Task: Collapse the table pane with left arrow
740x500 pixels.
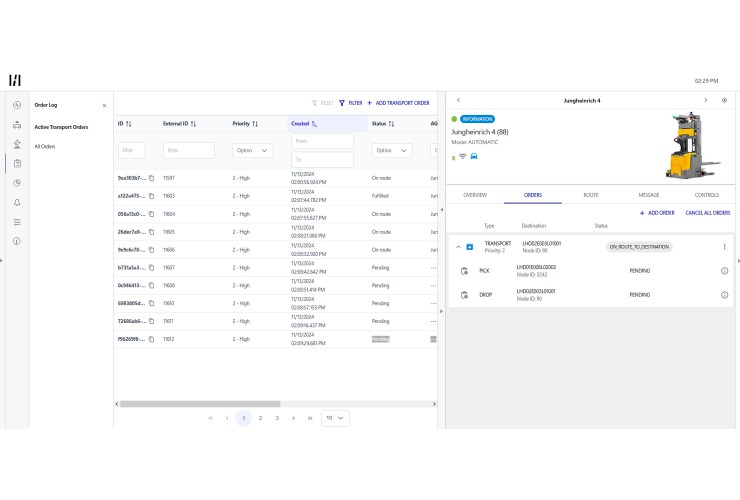Action: (x=441, y=210)
